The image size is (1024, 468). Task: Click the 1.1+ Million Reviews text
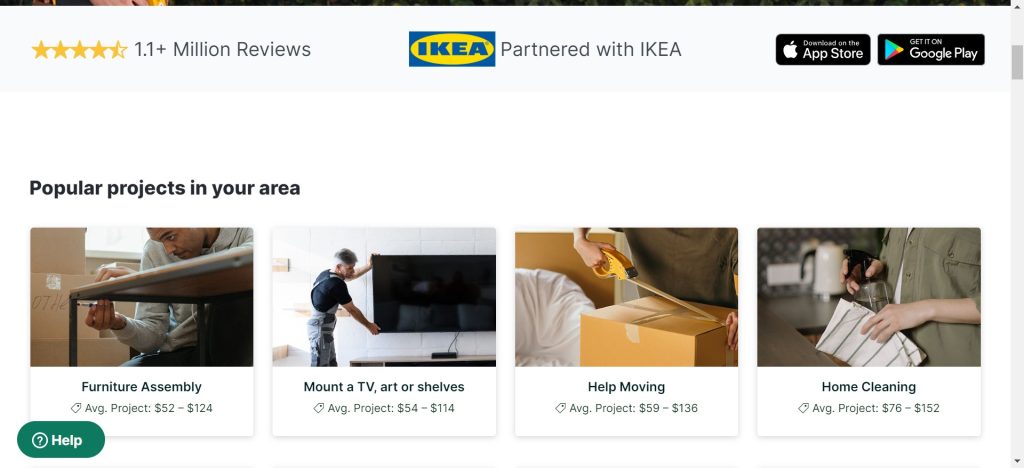[x=223, y=50]
